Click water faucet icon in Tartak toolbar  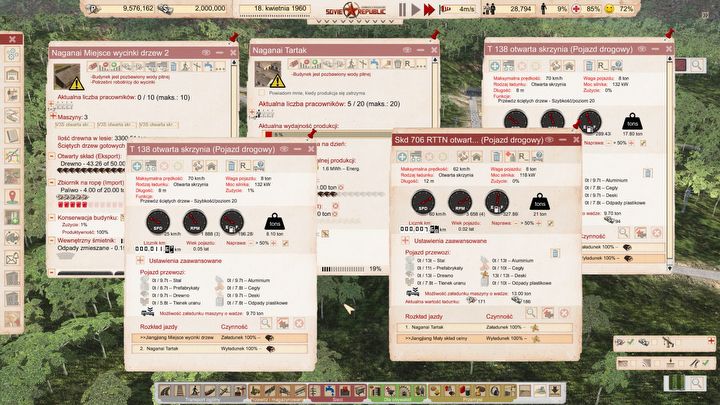374,64
